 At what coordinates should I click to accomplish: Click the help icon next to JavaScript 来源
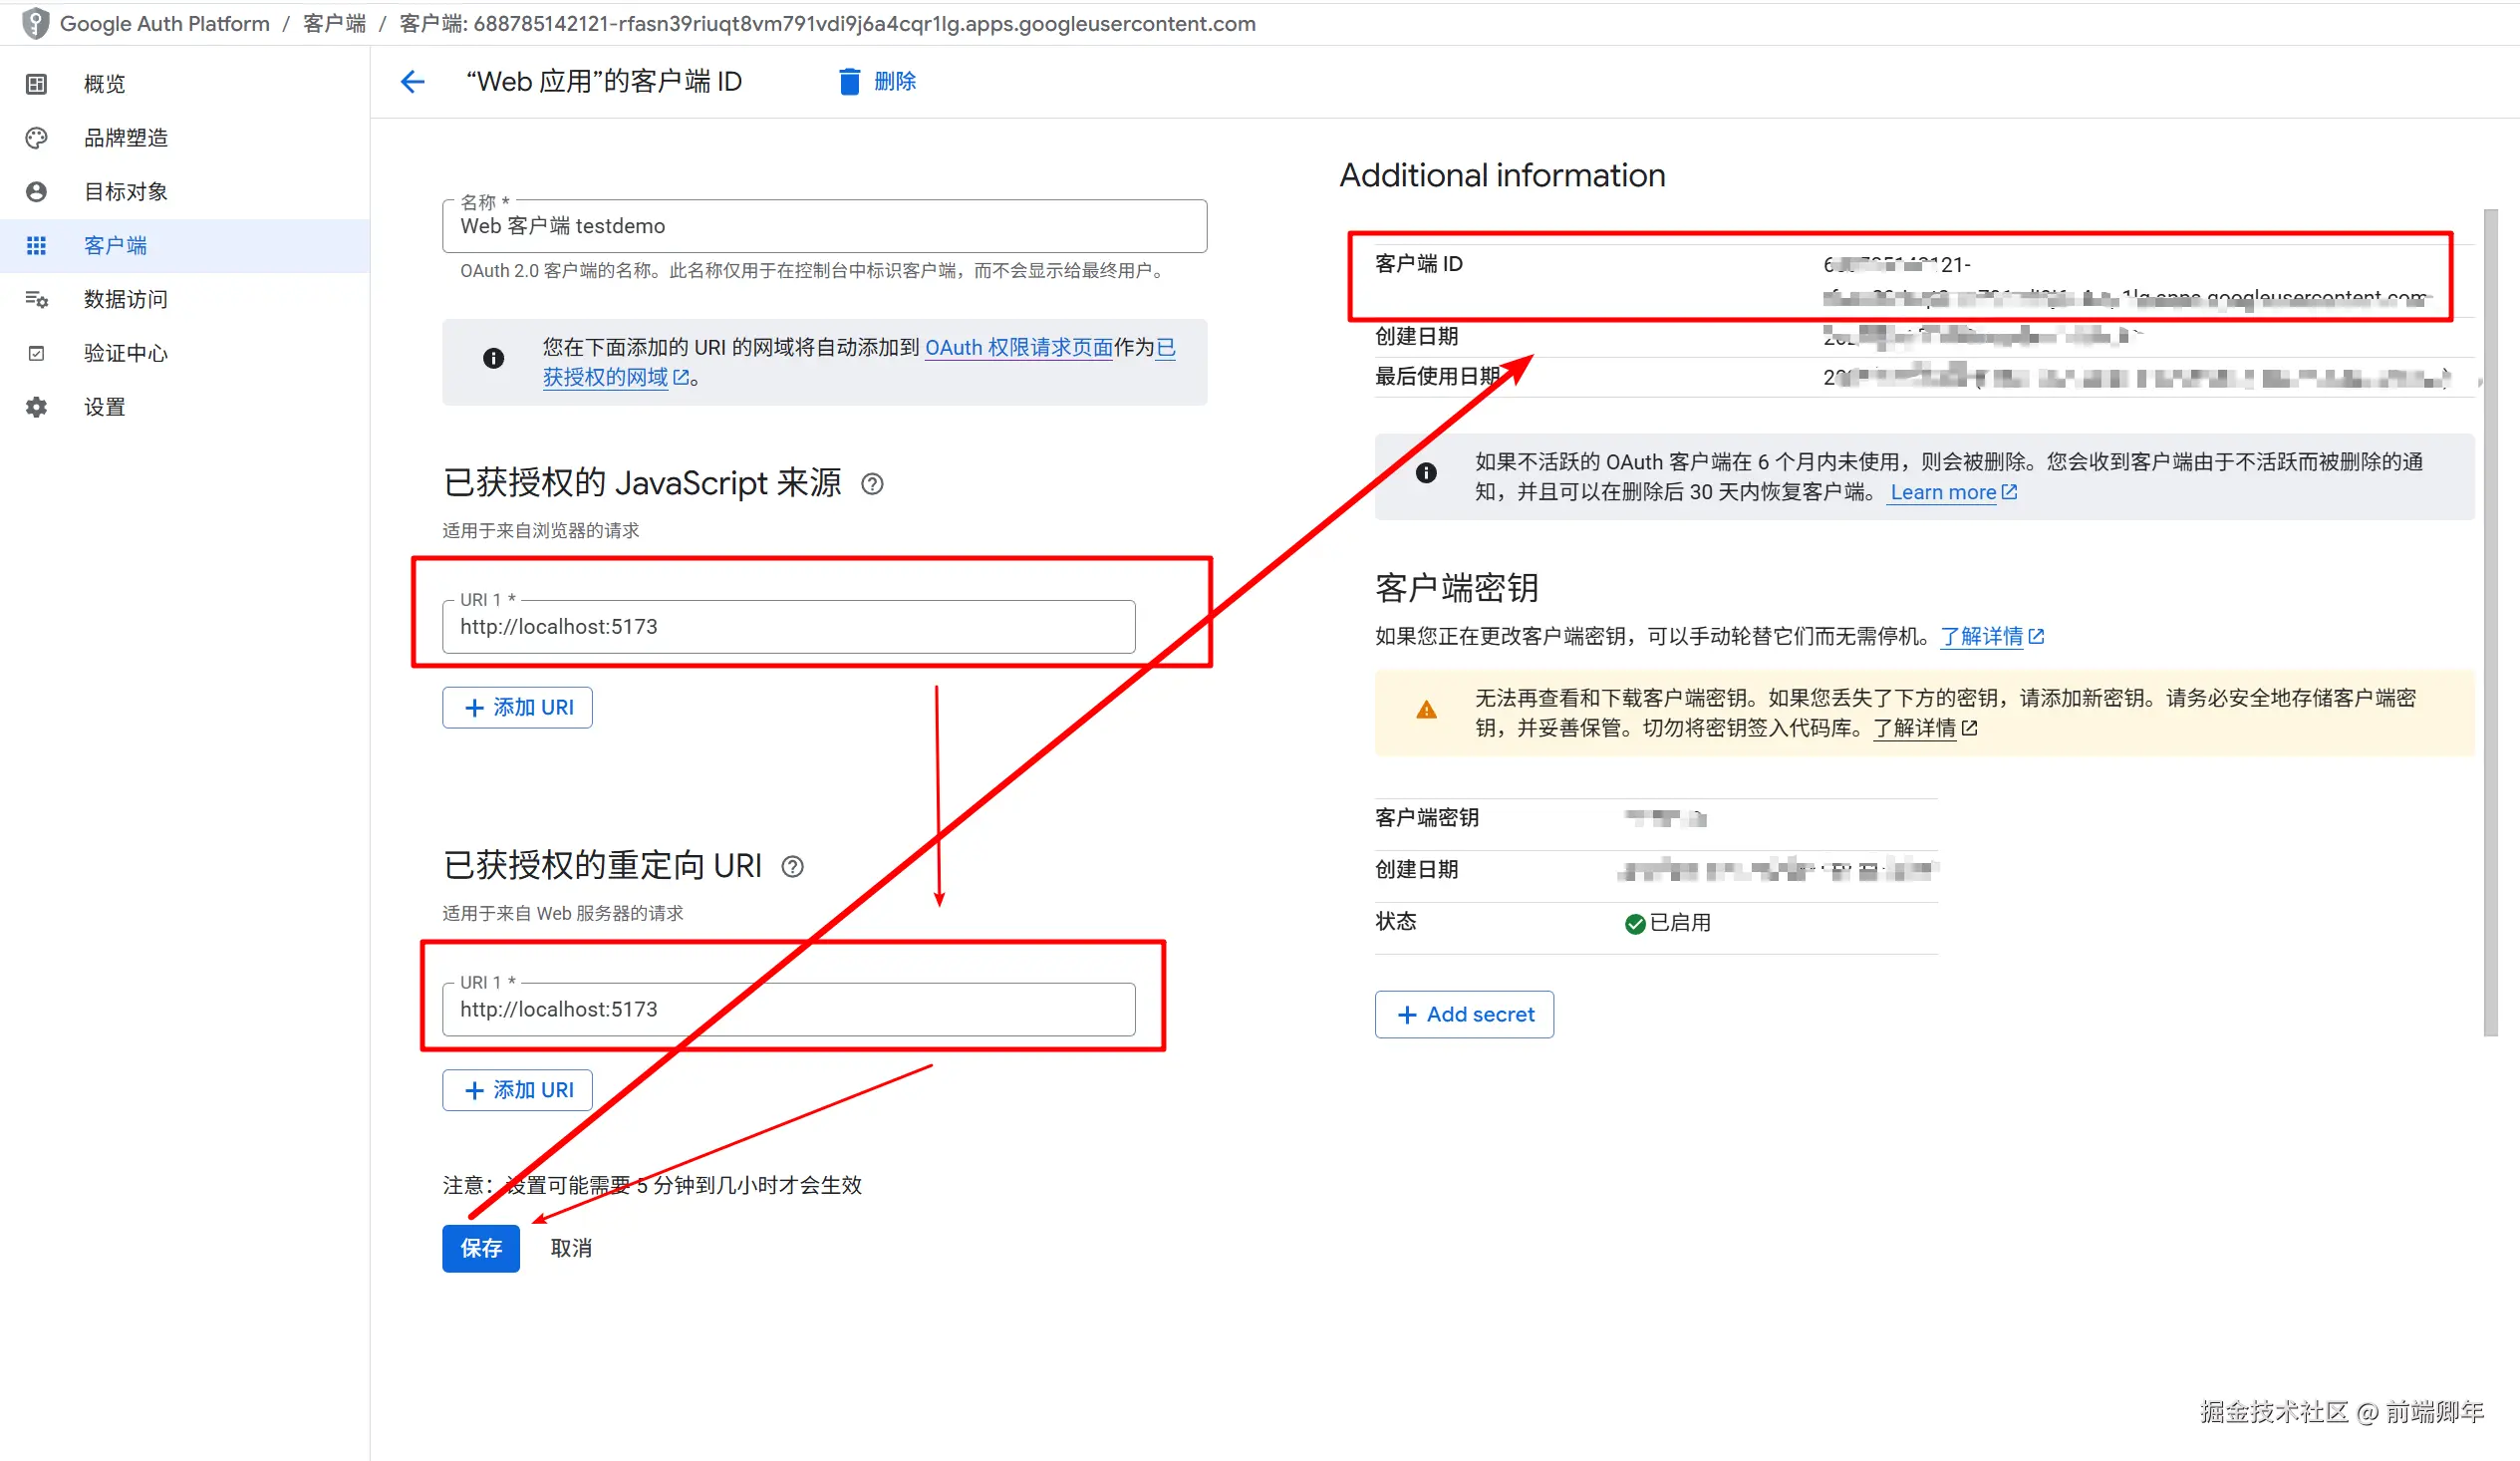point(871,484)
